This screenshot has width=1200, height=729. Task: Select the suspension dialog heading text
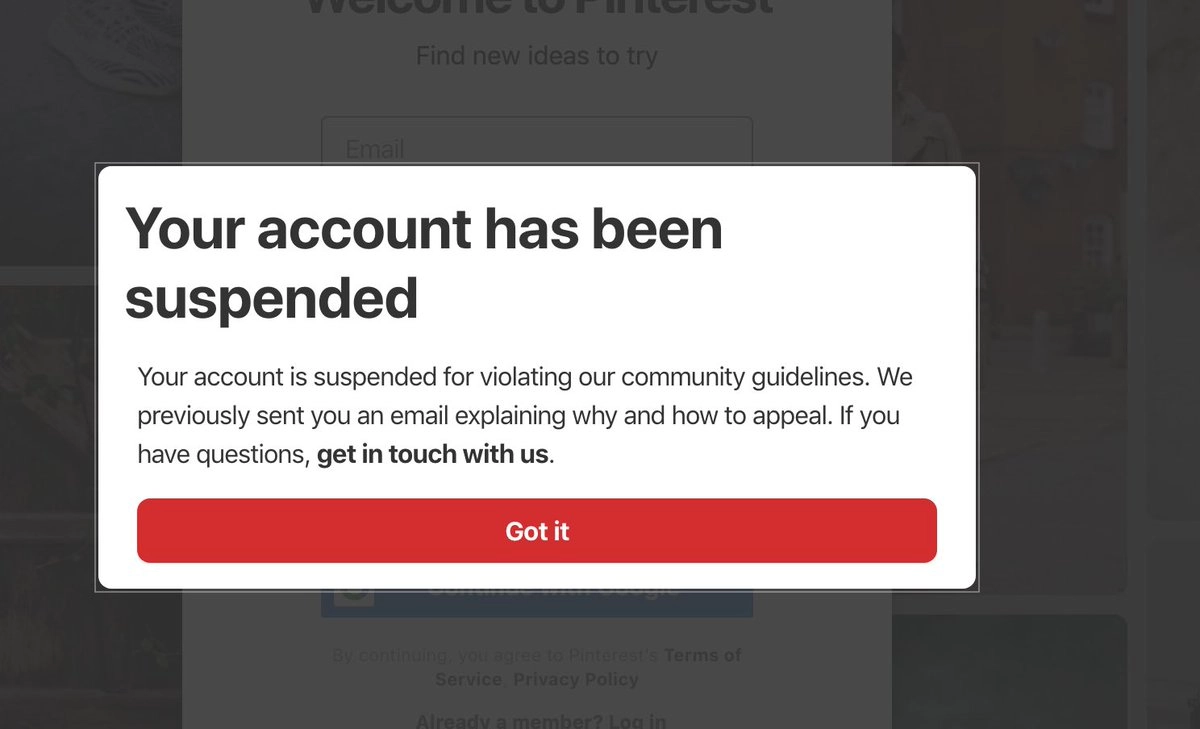coord(423,262)
